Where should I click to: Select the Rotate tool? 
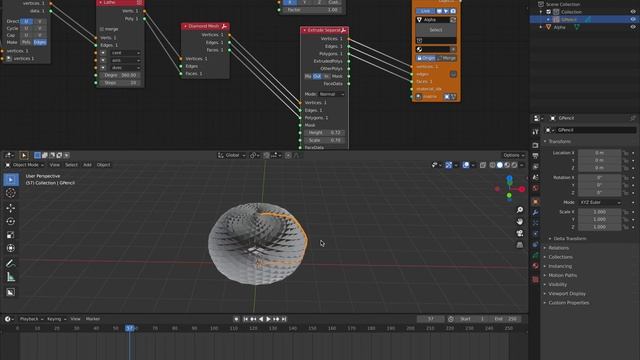point(11,221)
